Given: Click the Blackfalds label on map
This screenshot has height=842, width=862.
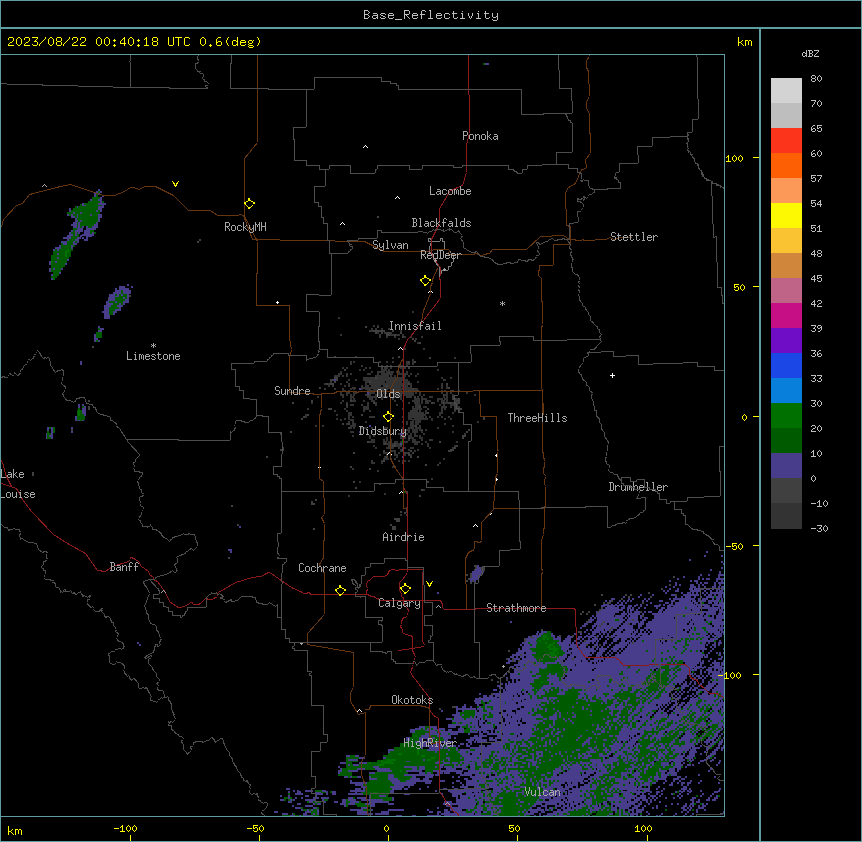Looking at the screenshot, I should tap(441, 223).
